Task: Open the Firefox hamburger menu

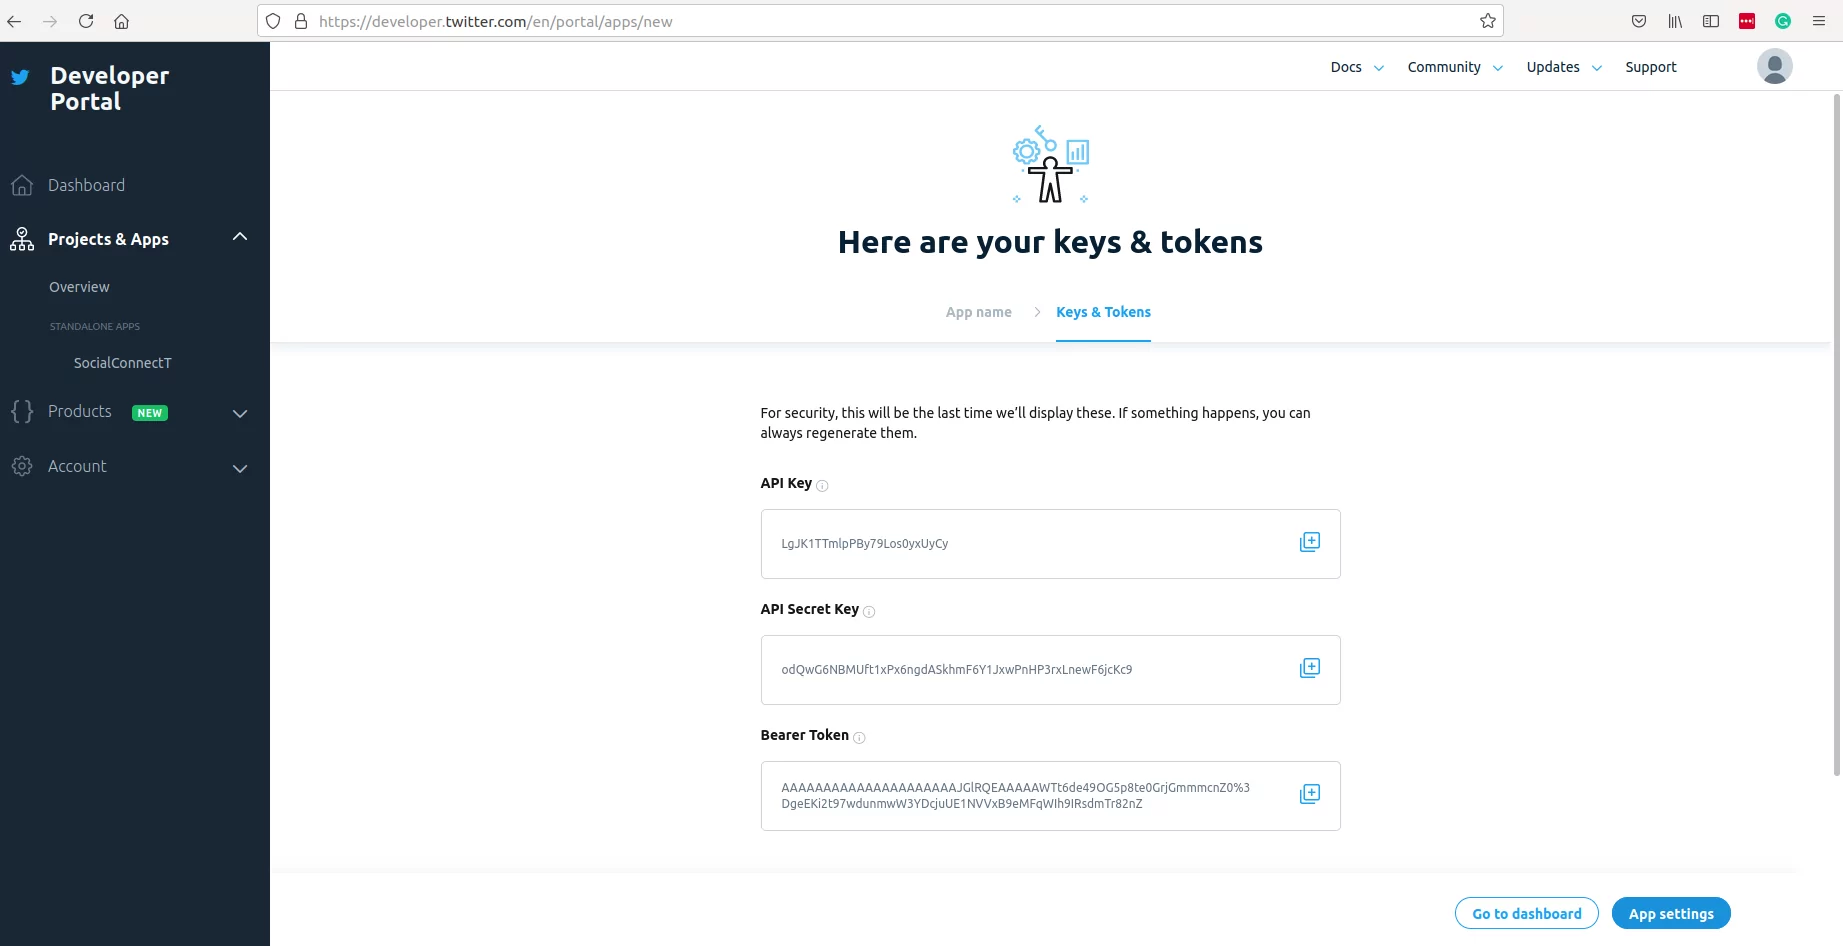Action: [1819, 21]
